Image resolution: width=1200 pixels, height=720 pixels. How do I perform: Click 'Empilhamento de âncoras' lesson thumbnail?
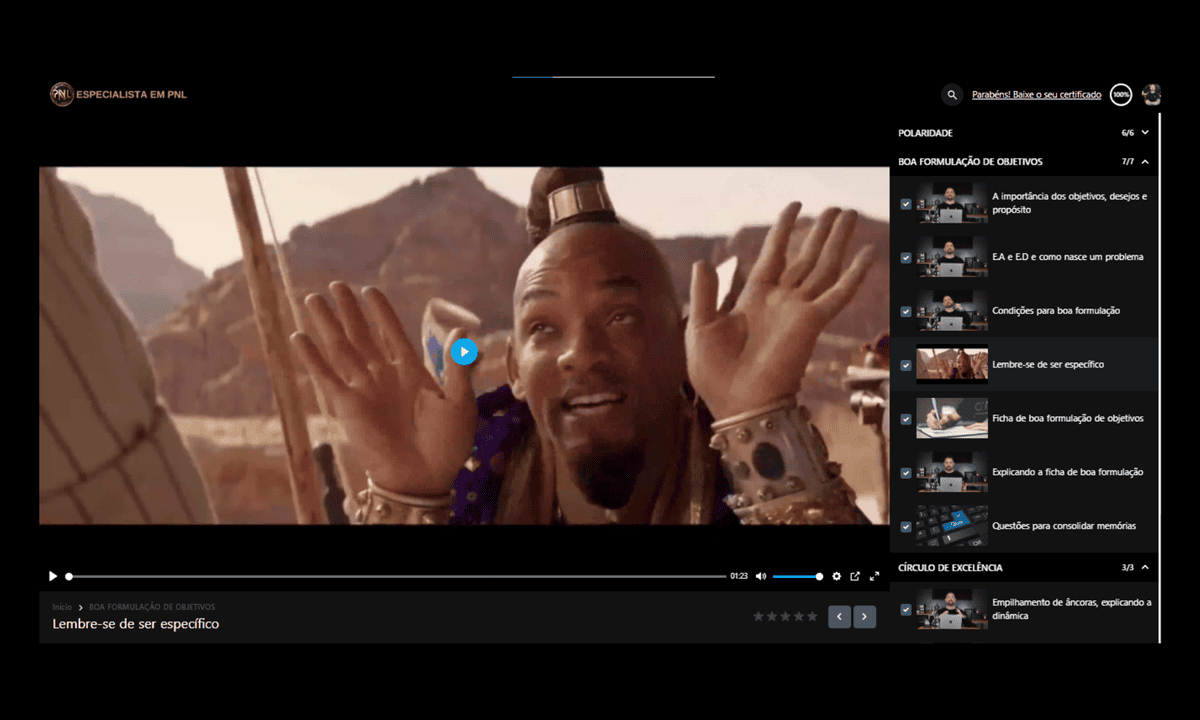coord(952,609)
